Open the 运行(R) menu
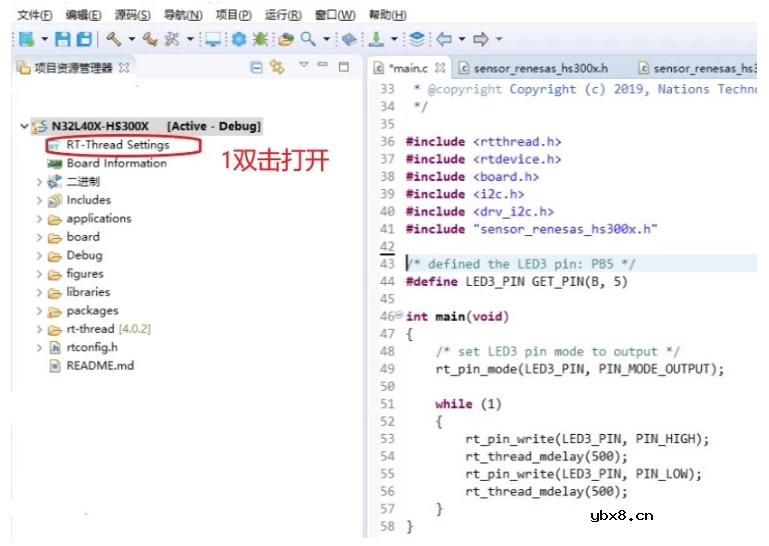This screenshot has height=546, width=769. 283,15
